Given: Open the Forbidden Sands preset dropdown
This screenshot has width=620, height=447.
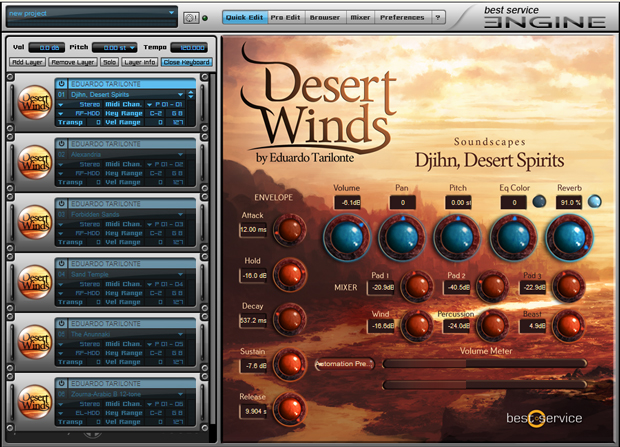Looking at the screenshot, I should point(180,214).
